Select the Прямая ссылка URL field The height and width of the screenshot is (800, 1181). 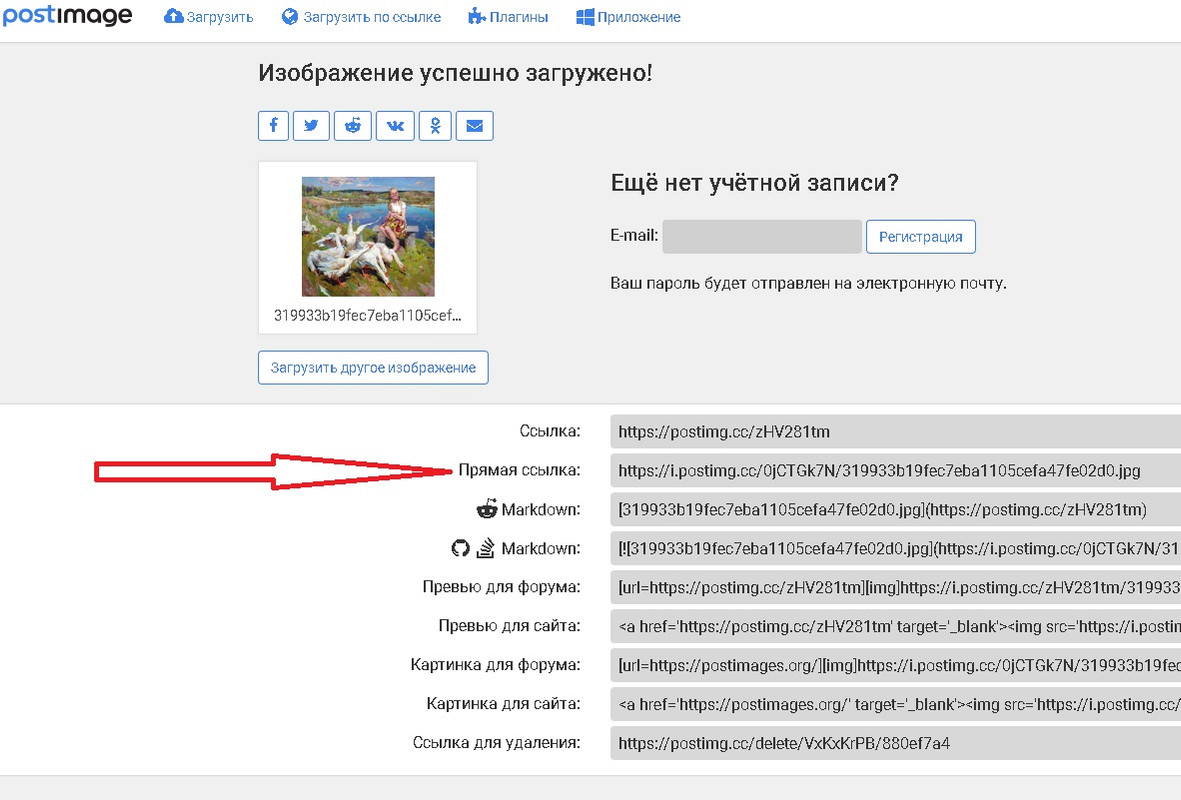pos(896,471)
